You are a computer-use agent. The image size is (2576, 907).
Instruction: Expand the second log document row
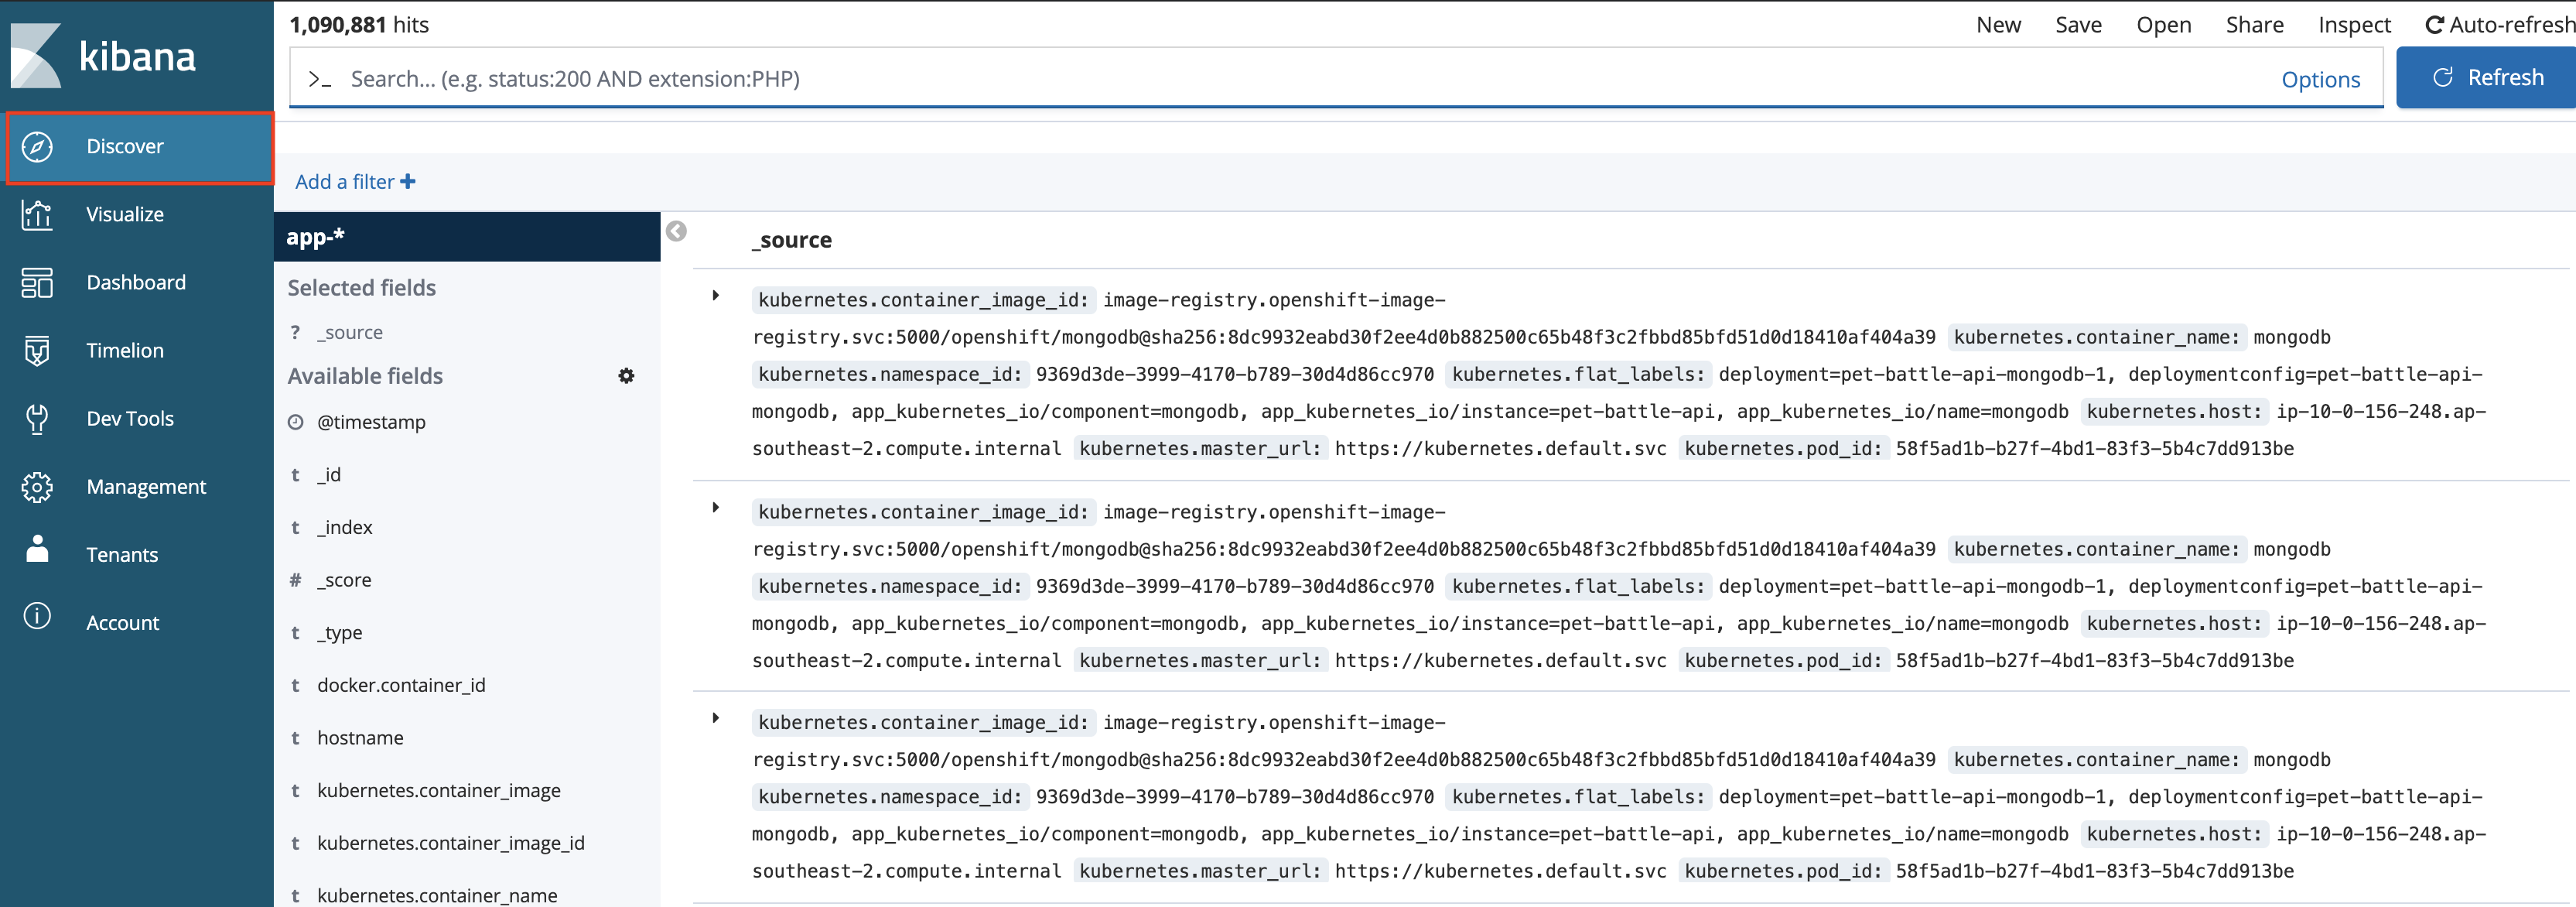coord(716,508)
